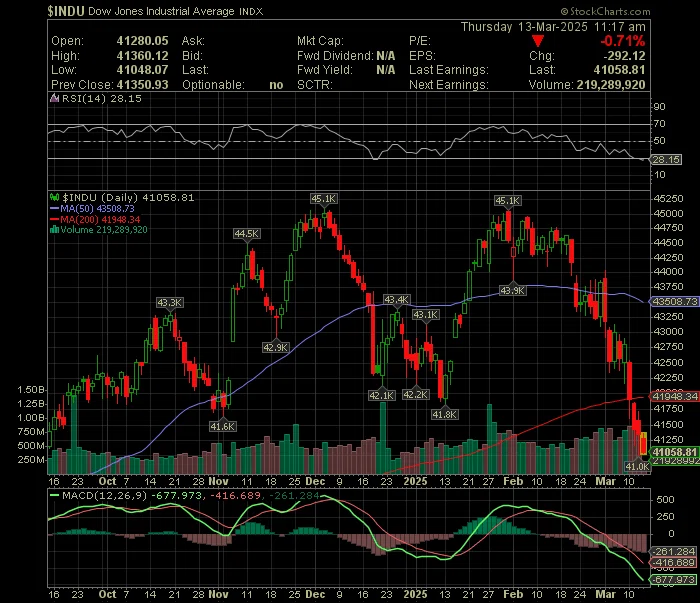Click the RSI 28.15 value tag

tap(666, 159)
